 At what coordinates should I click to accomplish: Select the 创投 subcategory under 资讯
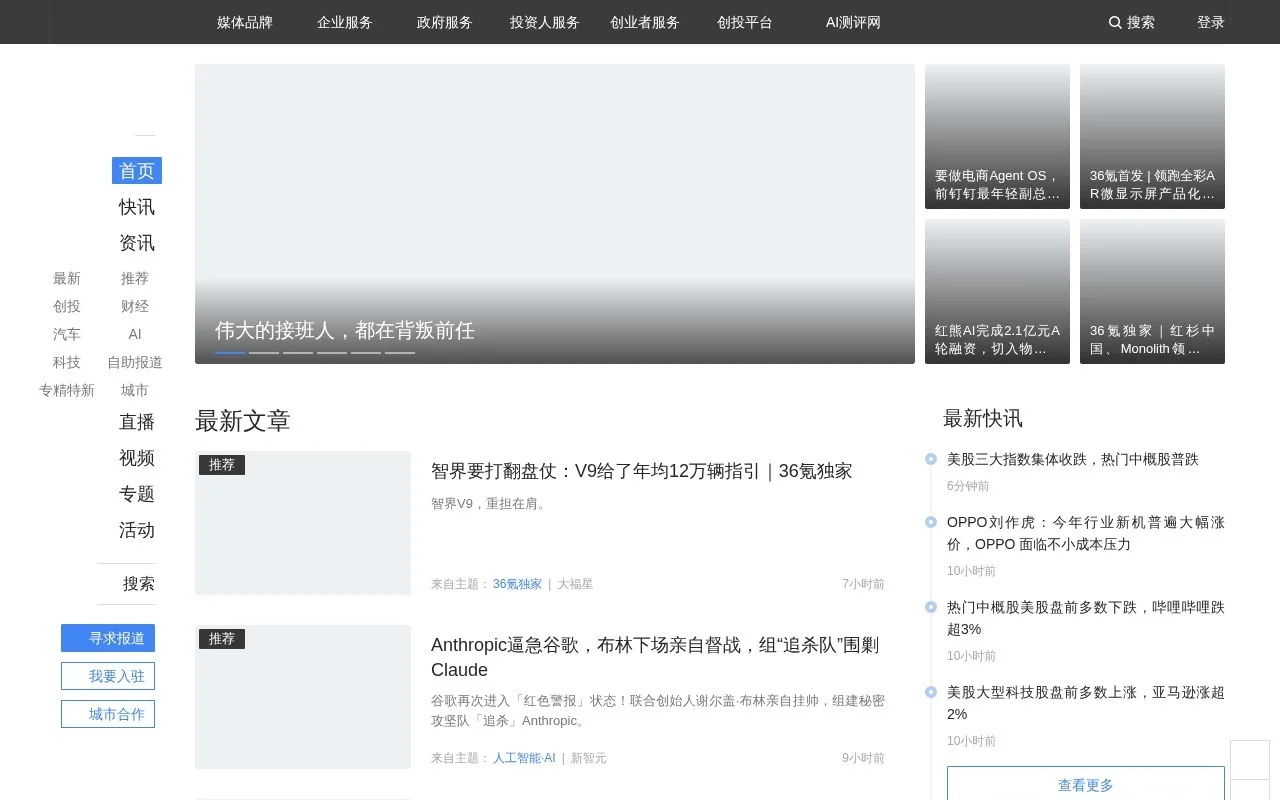click(x=67, y=306)
